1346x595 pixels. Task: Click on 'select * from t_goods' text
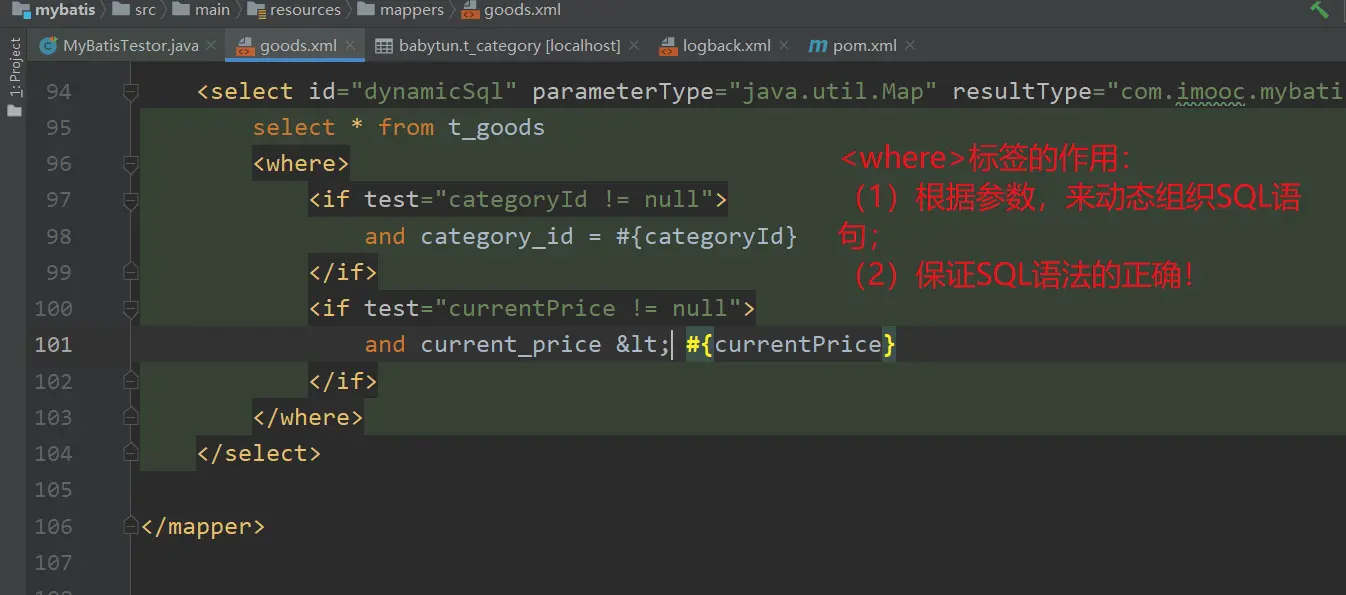[x=398, y=128]
